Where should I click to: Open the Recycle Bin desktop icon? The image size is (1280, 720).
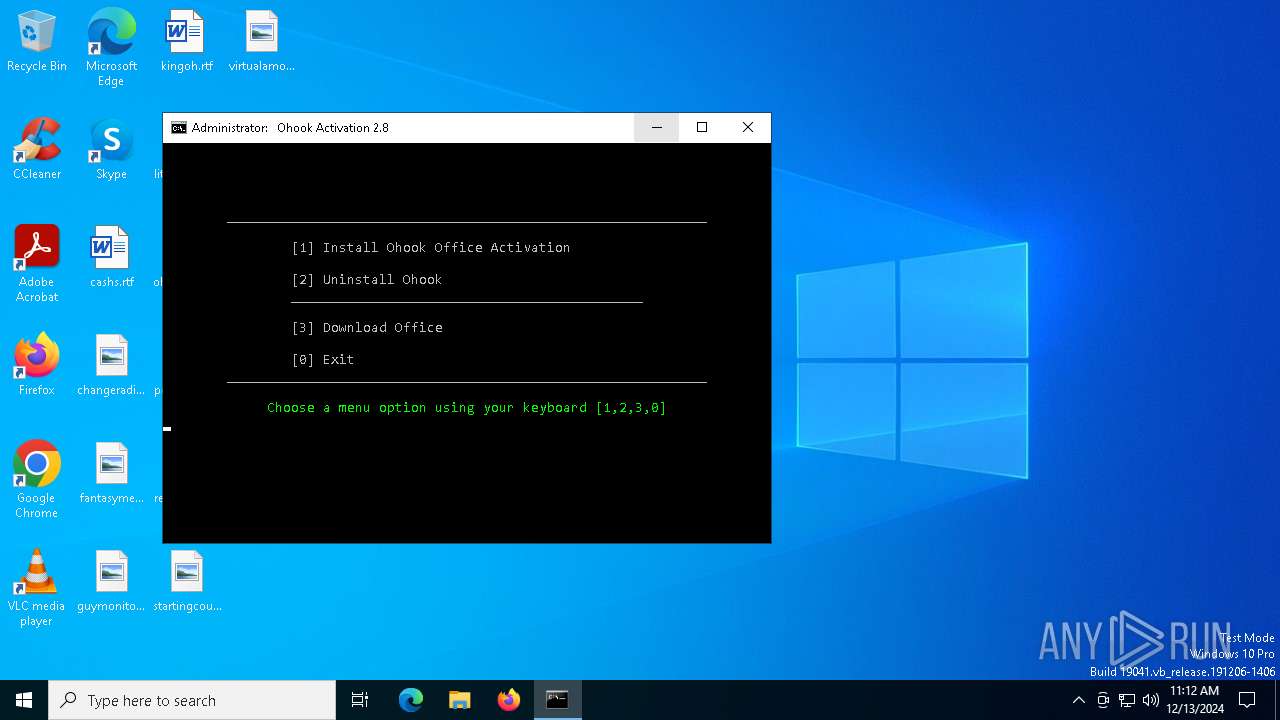pos(37,41)
